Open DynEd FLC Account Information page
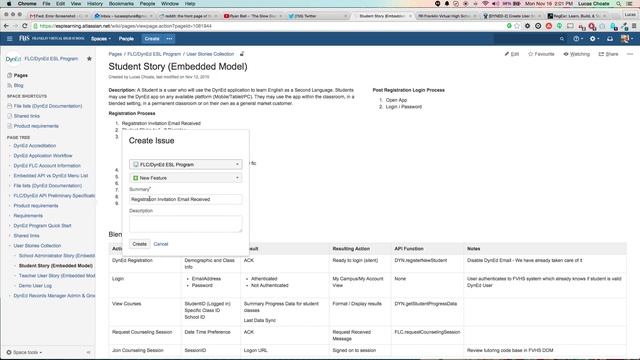Image resolution: width=640 pixels, height=360 pixels. 47,166
